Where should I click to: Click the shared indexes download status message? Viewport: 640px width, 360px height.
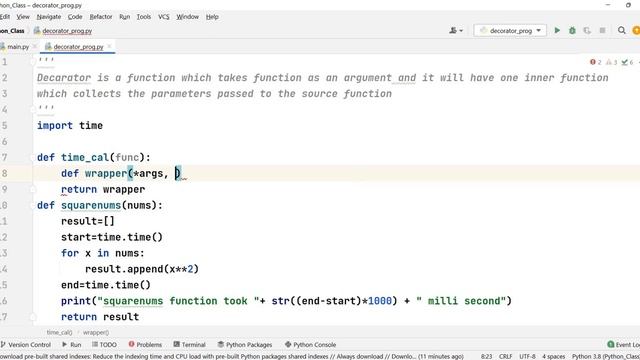click(x=232, y=356)
